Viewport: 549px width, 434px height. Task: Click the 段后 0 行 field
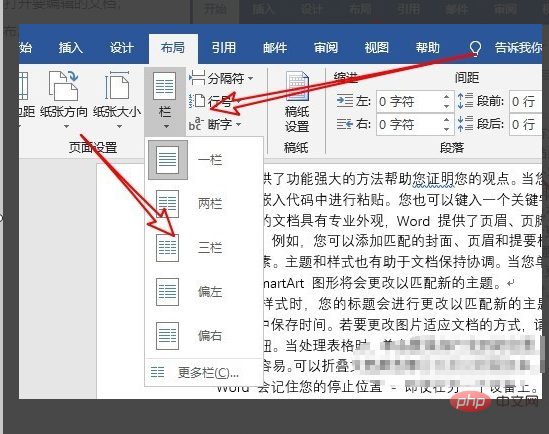(x=526, y=124)
